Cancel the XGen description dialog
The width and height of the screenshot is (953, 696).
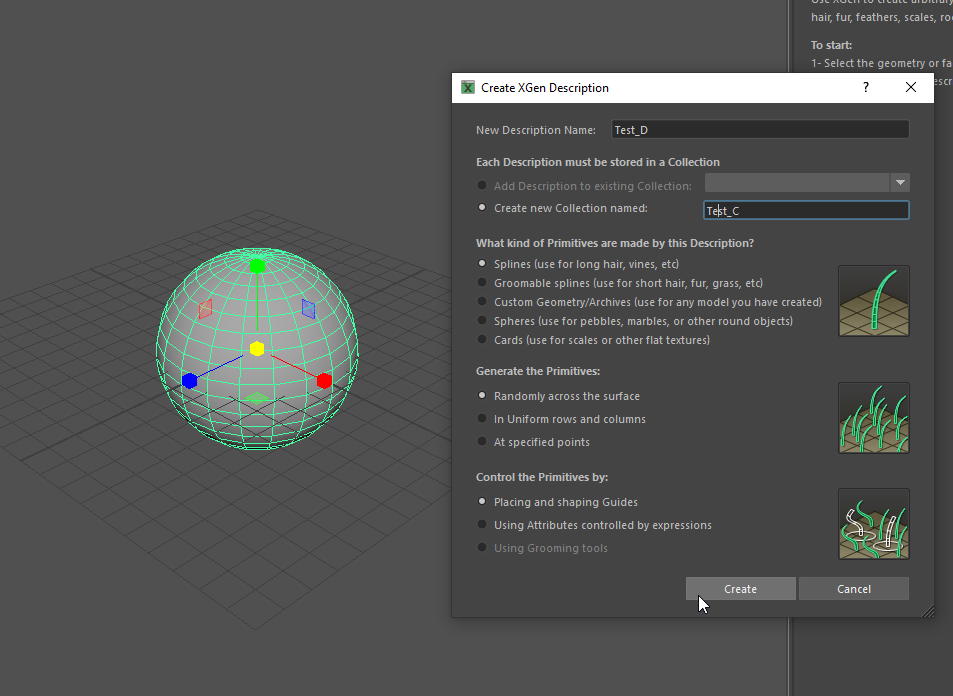point(853,588)
